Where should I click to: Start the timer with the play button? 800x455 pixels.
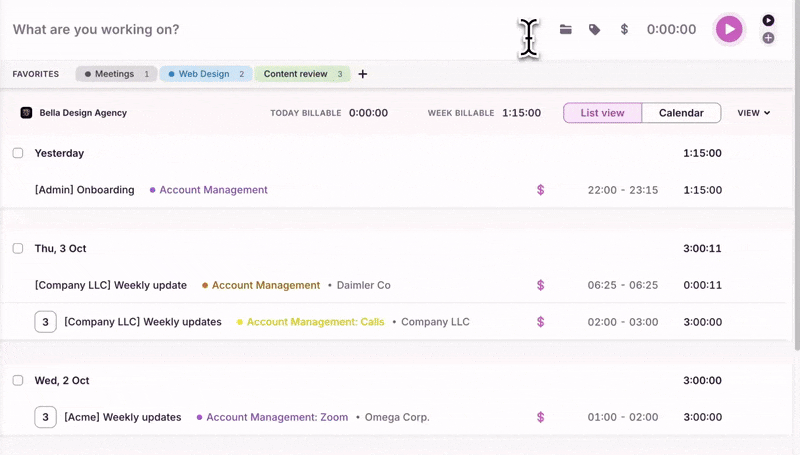[x=729, y=30]
